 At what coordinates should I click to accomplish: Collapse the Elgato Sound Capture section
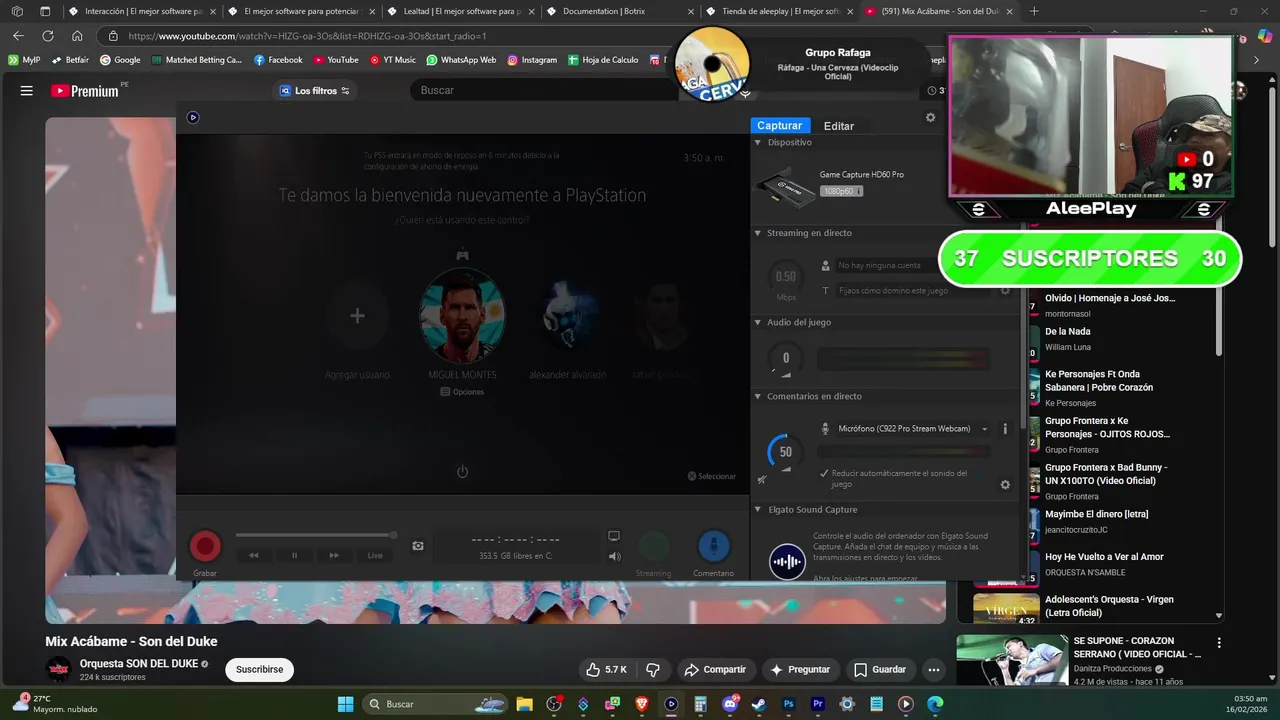tap(757, 510)
